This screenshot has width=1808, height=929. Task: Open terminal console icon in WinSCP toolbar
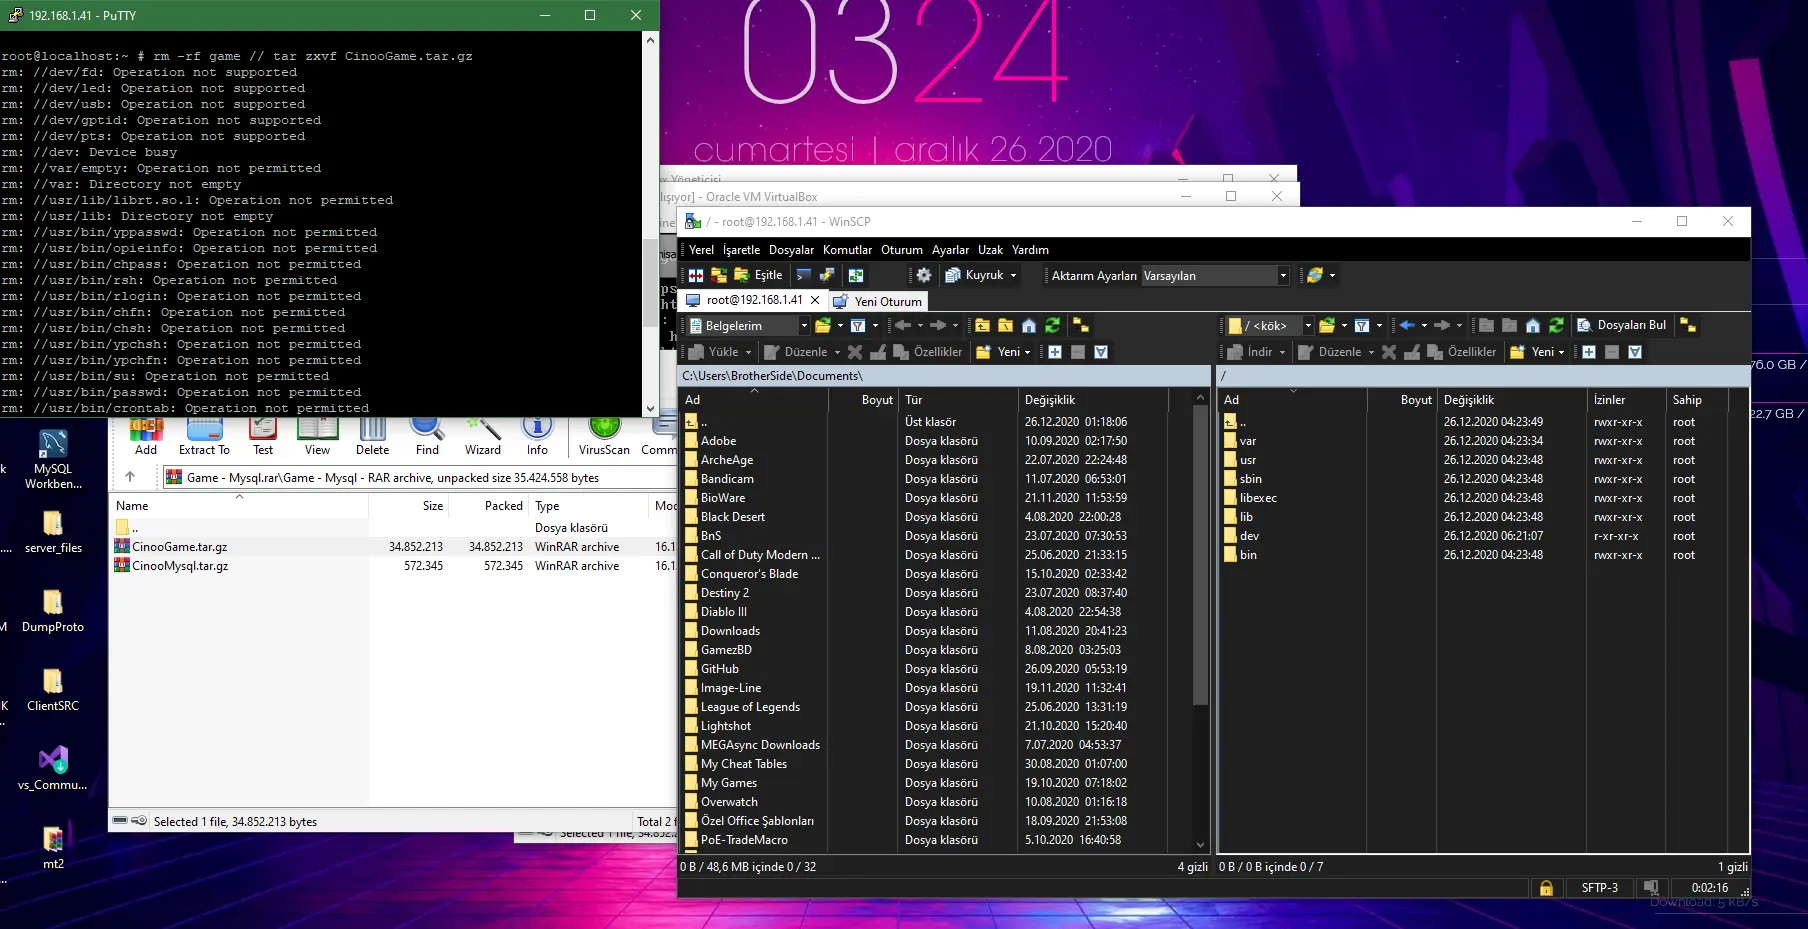(803, 275)
